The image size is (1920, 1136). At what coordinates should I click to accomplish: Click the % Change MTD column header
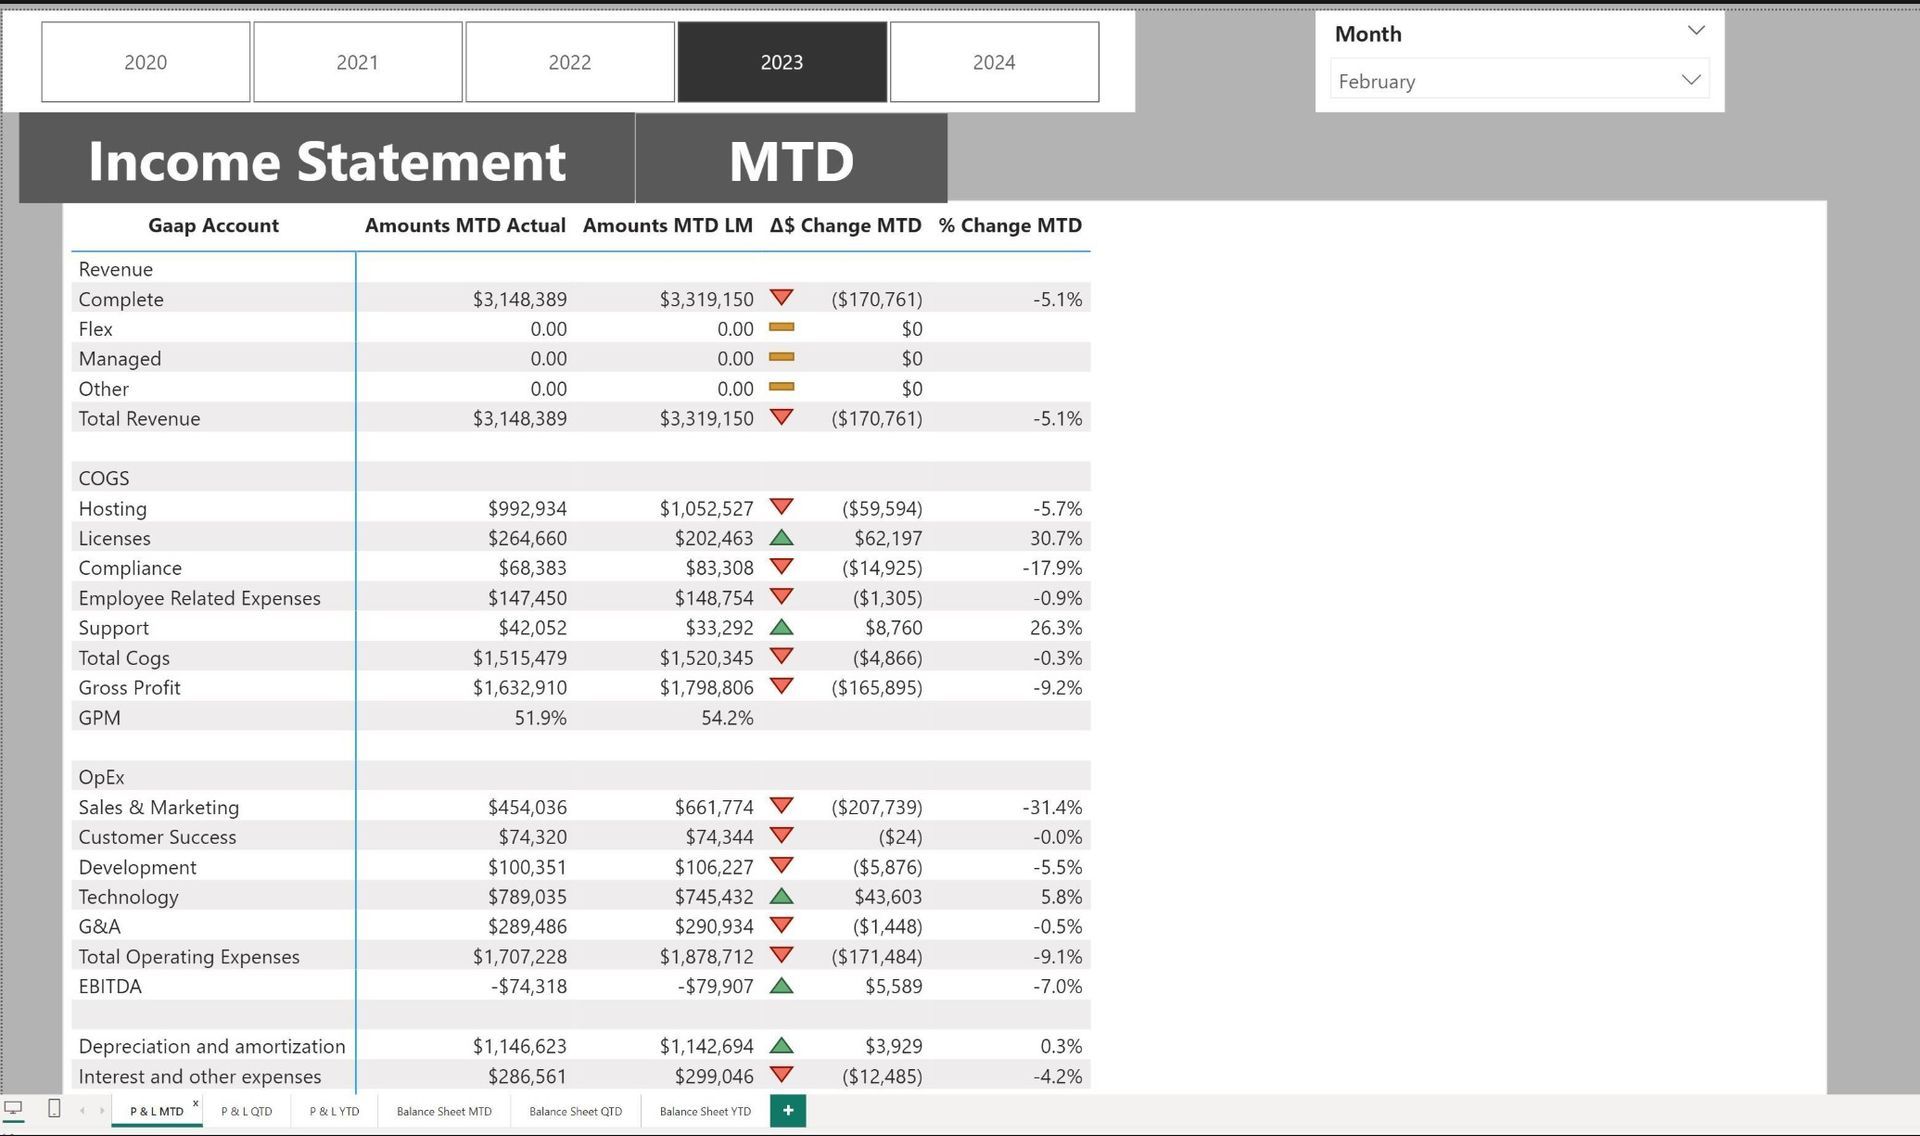tap(1010, 226)
